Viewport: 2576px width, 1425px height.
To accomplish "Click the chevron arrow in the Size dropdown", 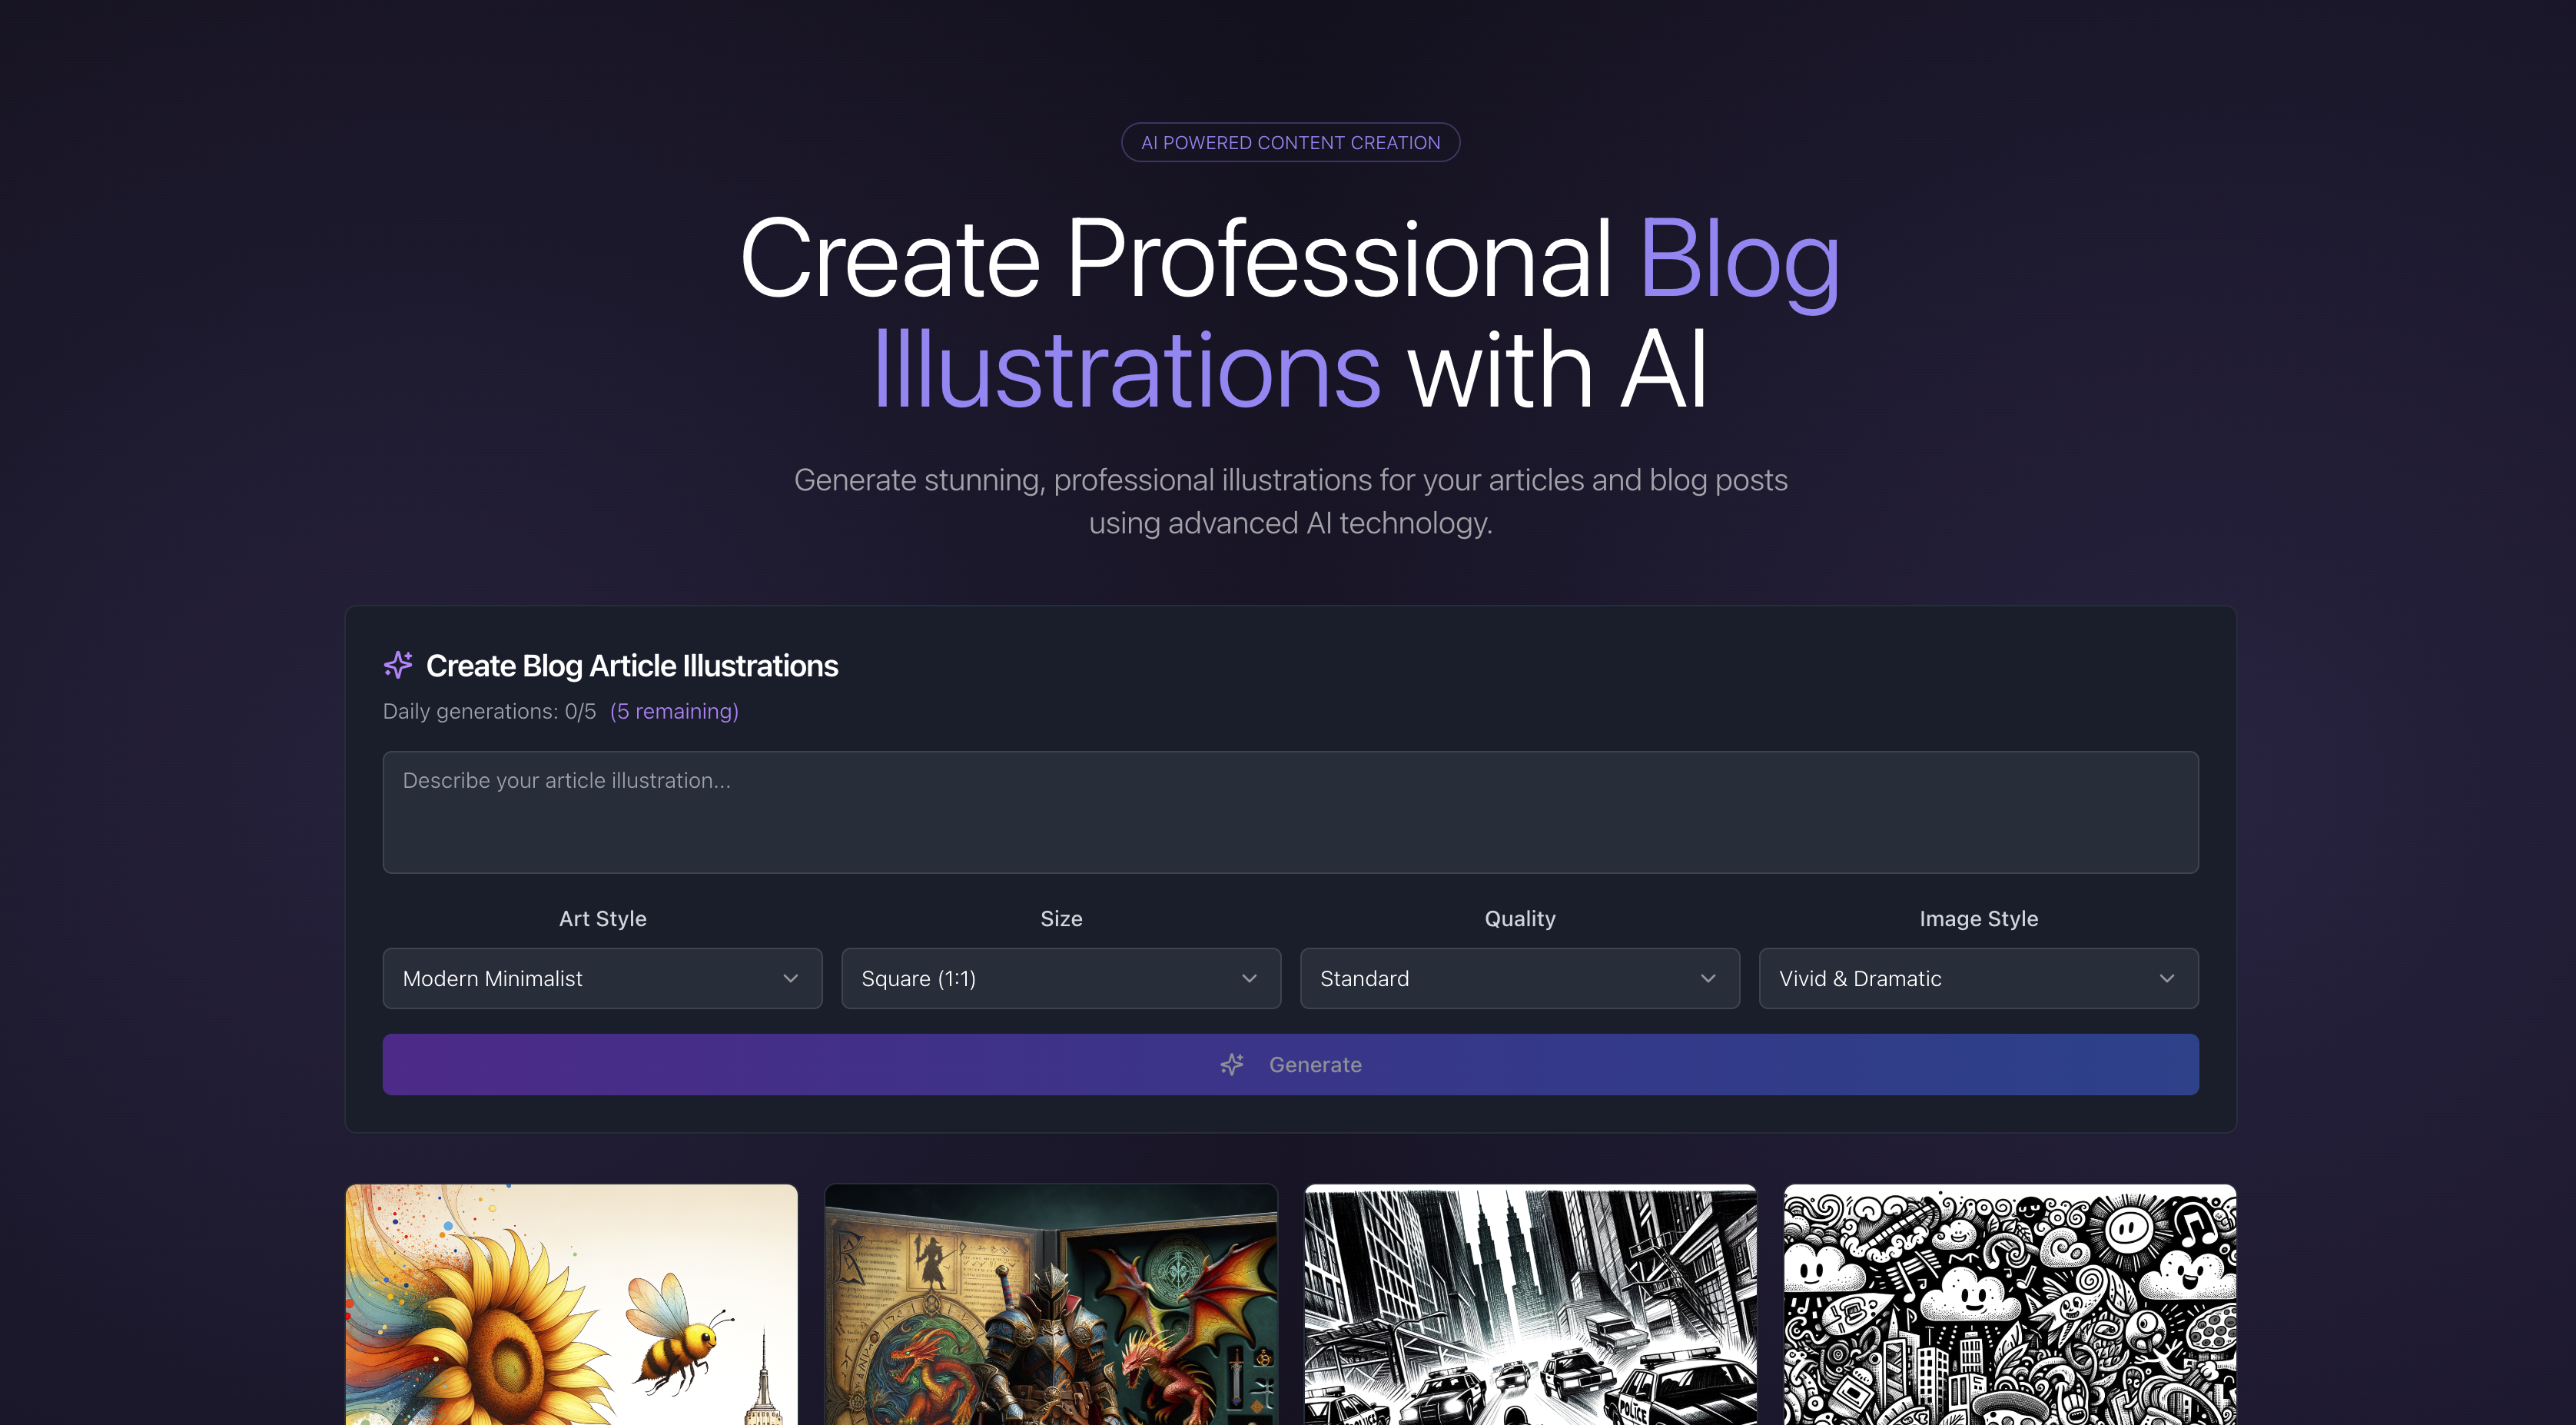I will (1249, 978).
